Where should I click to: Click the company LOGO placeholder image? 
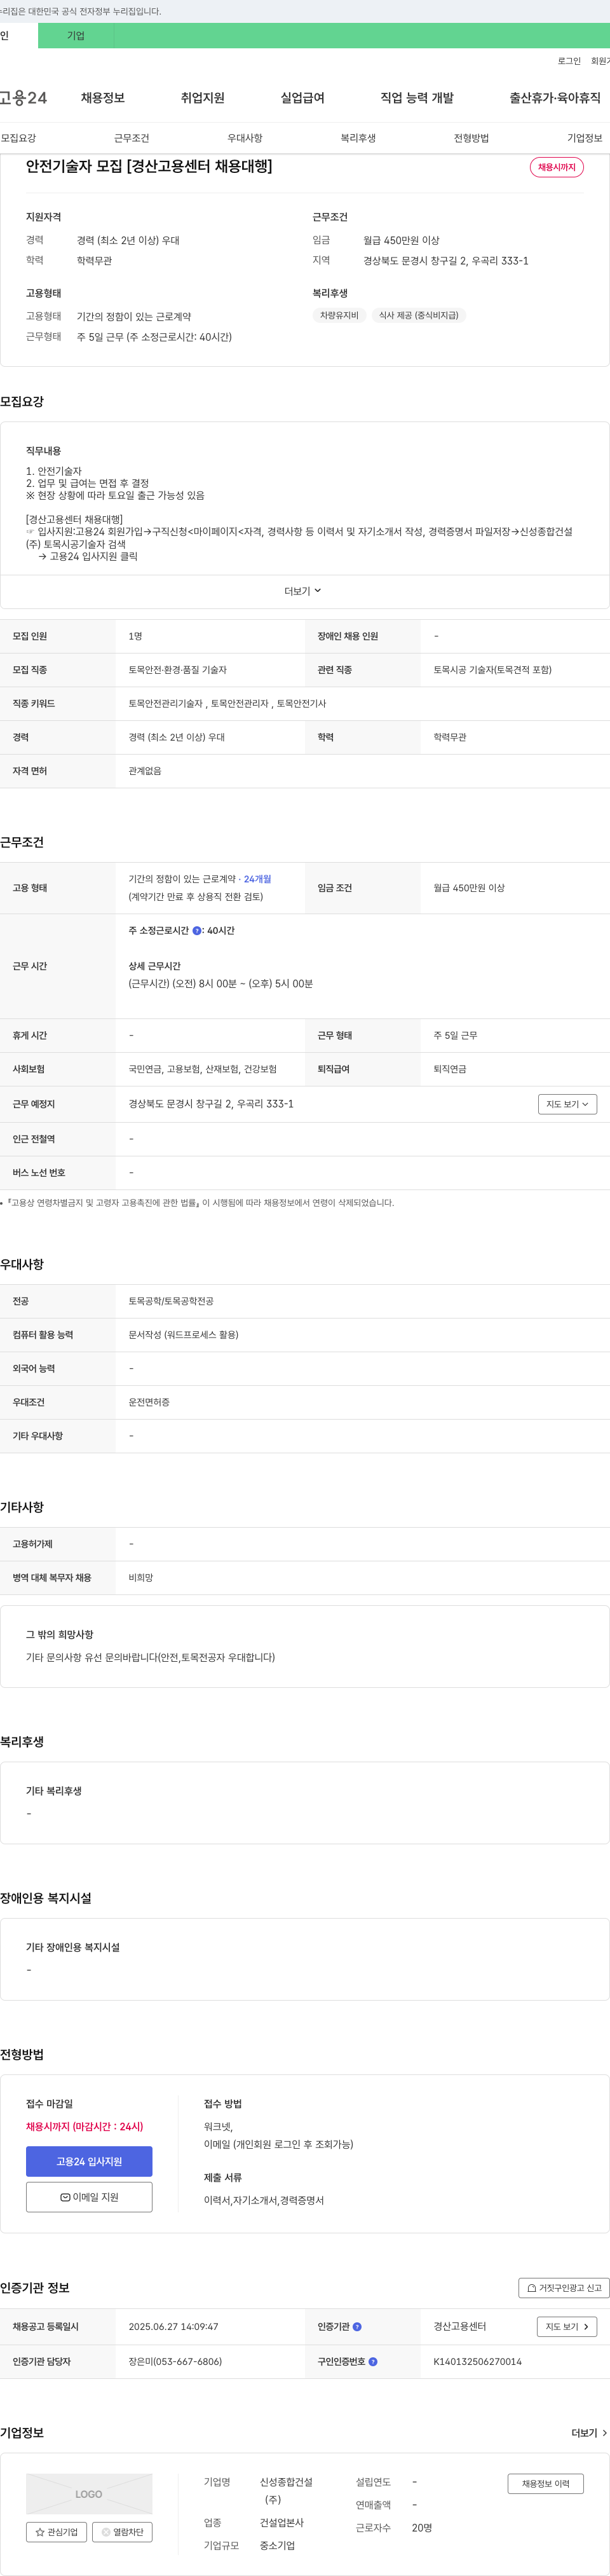[89, 2493]
